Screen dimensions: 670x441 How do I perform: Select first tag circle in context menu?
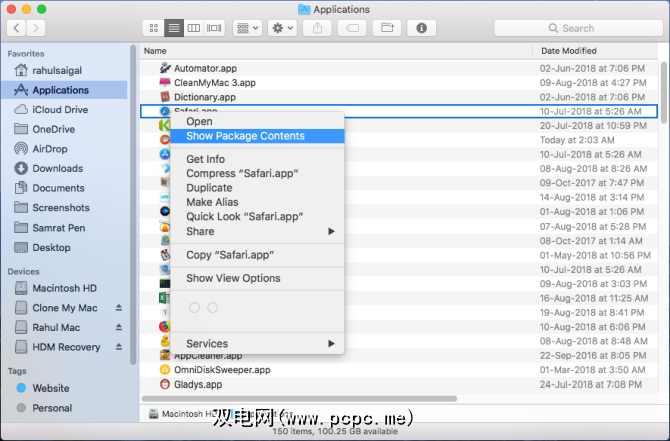point(194,308)
